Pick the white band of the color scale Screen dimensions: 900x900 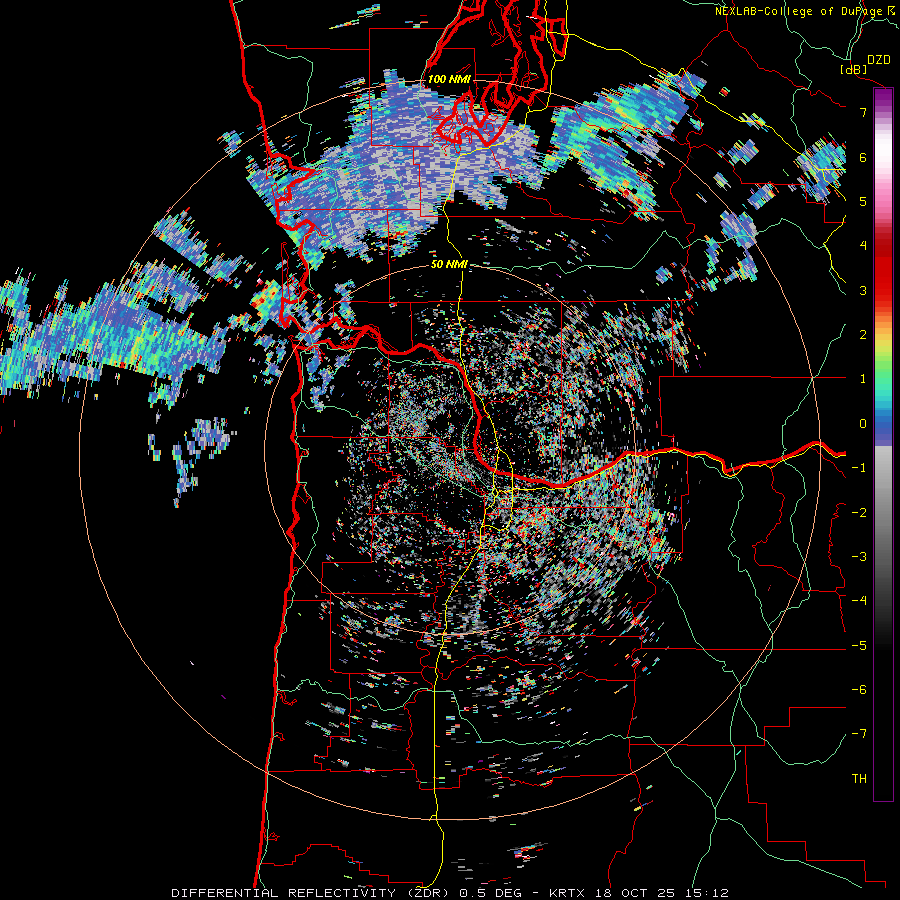coord(883,150)
